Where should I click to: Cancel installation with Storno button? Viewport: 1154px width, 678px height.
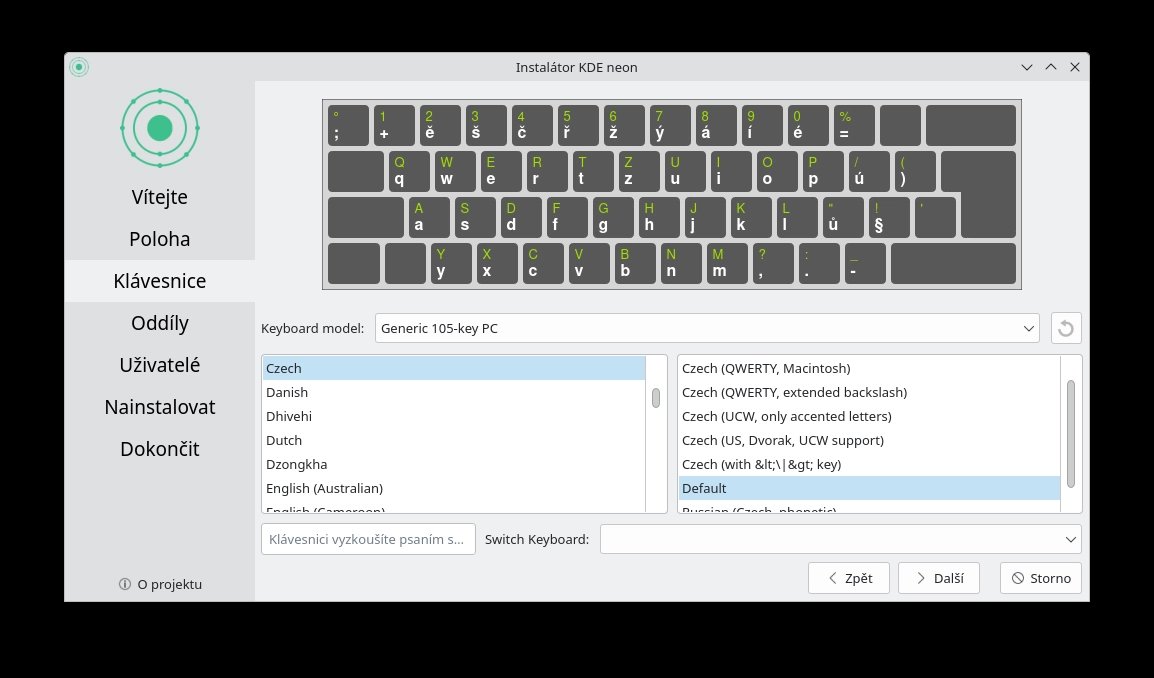click(x=1041, y=578)
